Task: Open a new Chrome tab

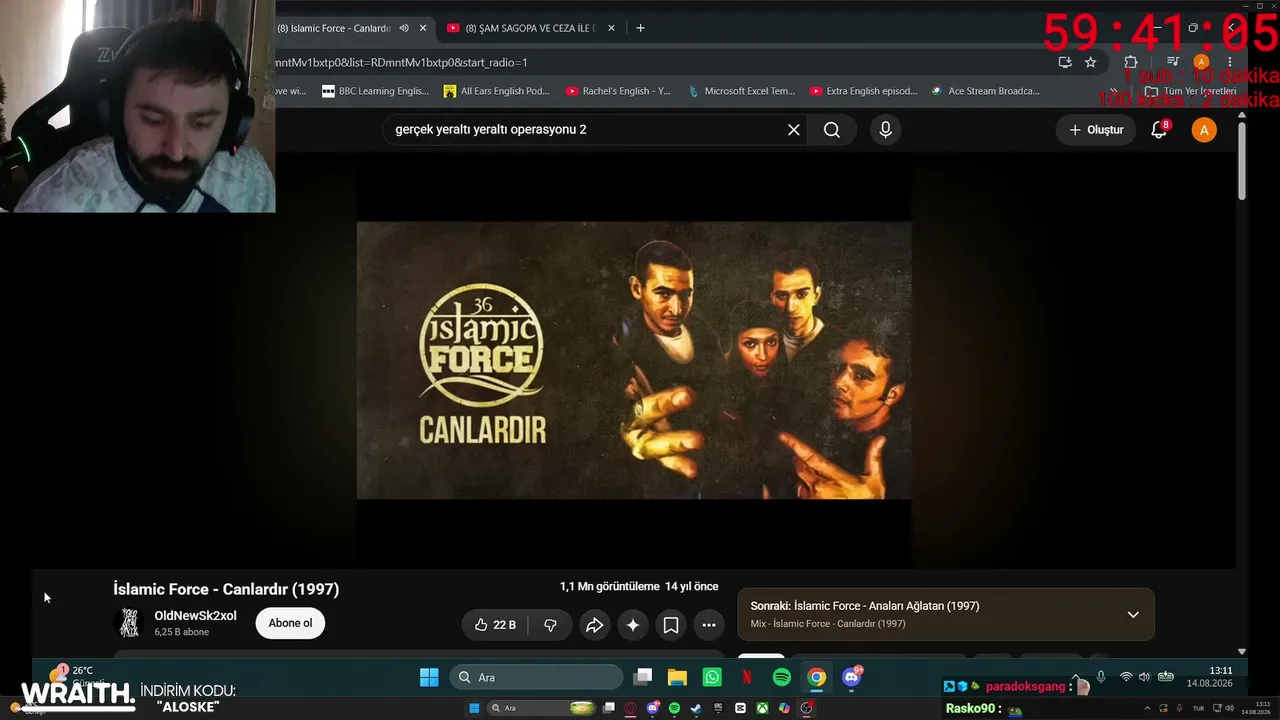Action: 640,28
